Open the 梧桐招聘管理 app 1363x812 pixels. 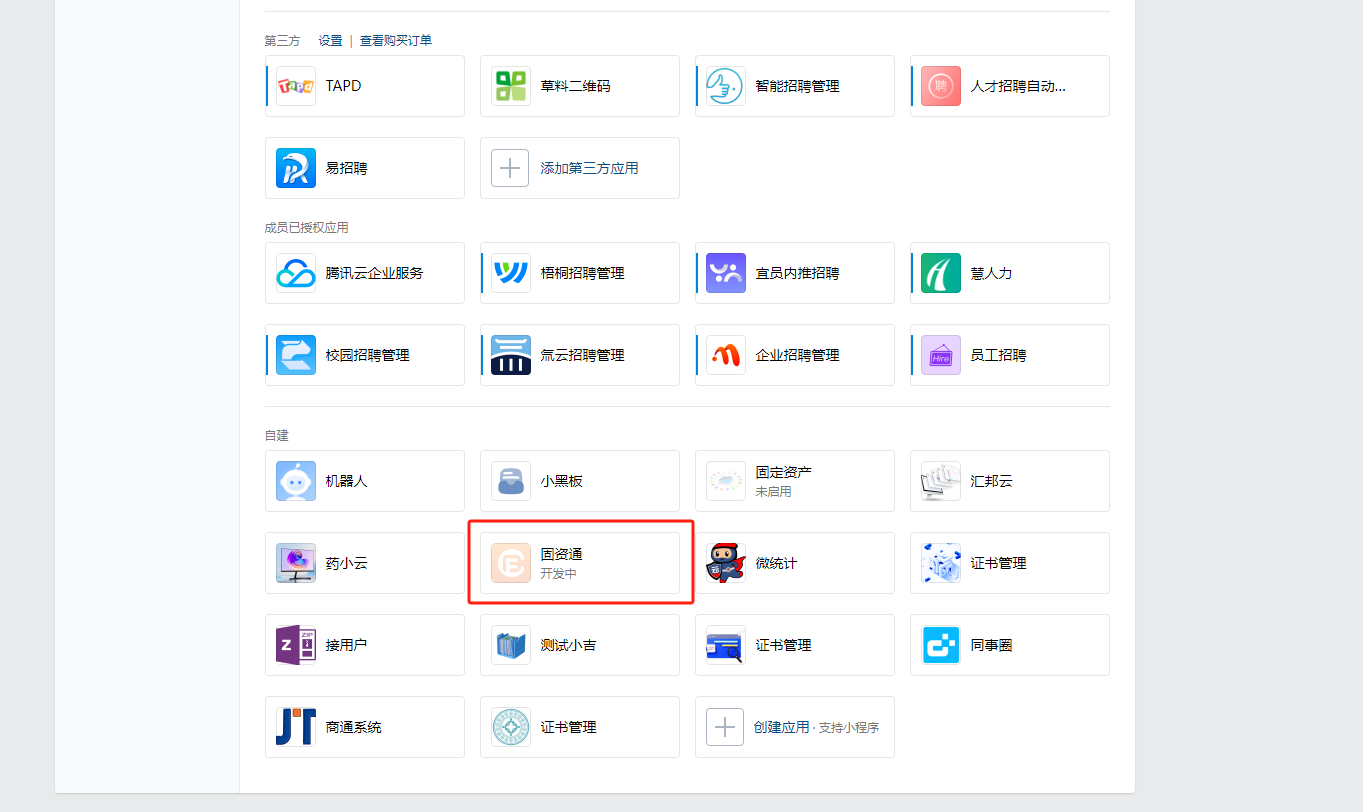(x=580, y=273)
